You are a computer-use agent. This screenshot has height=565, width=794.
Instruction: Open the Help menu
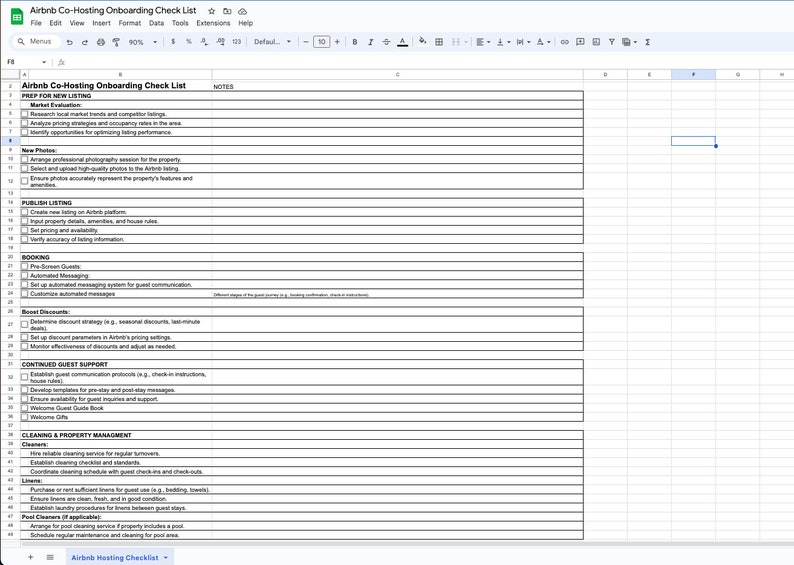coord(246,23)
